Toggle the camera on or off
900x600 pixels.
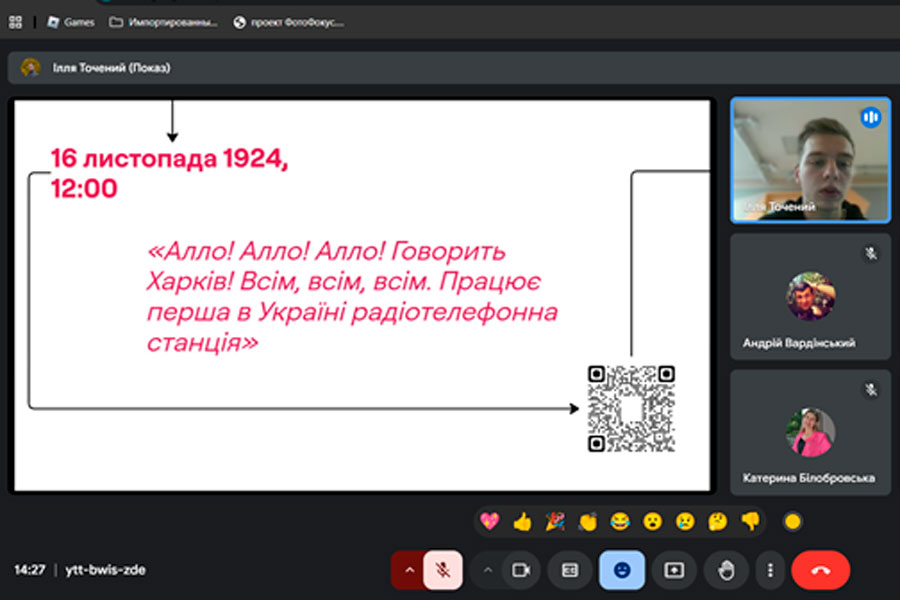[520, 570]
